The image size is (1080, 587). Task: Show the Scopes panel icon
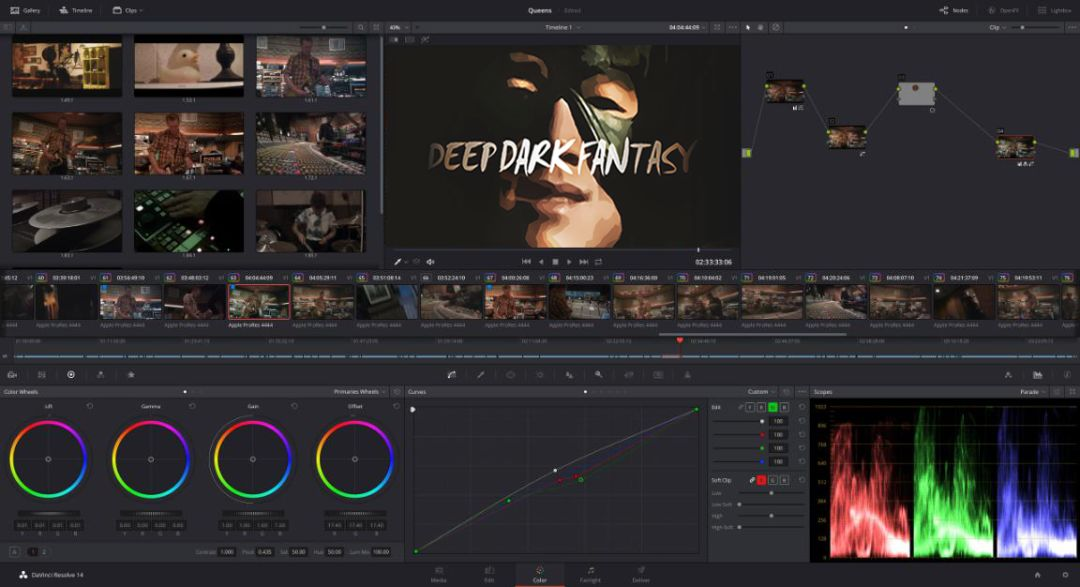pyautogui.click(x=1037, y=375)
